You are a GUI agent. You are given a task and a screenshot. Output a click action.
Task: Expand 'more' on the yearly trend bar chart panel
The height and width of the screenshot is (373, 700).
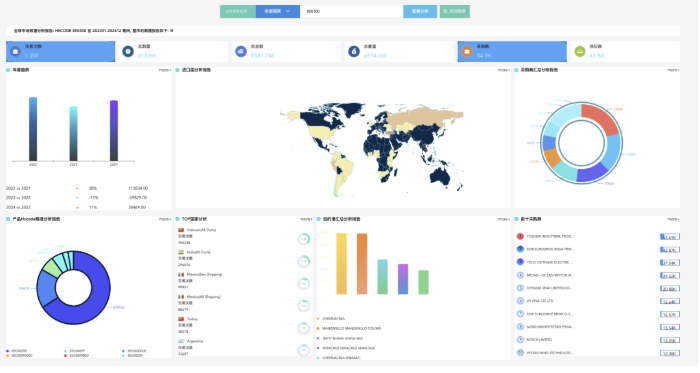click(x=165, y=70)
